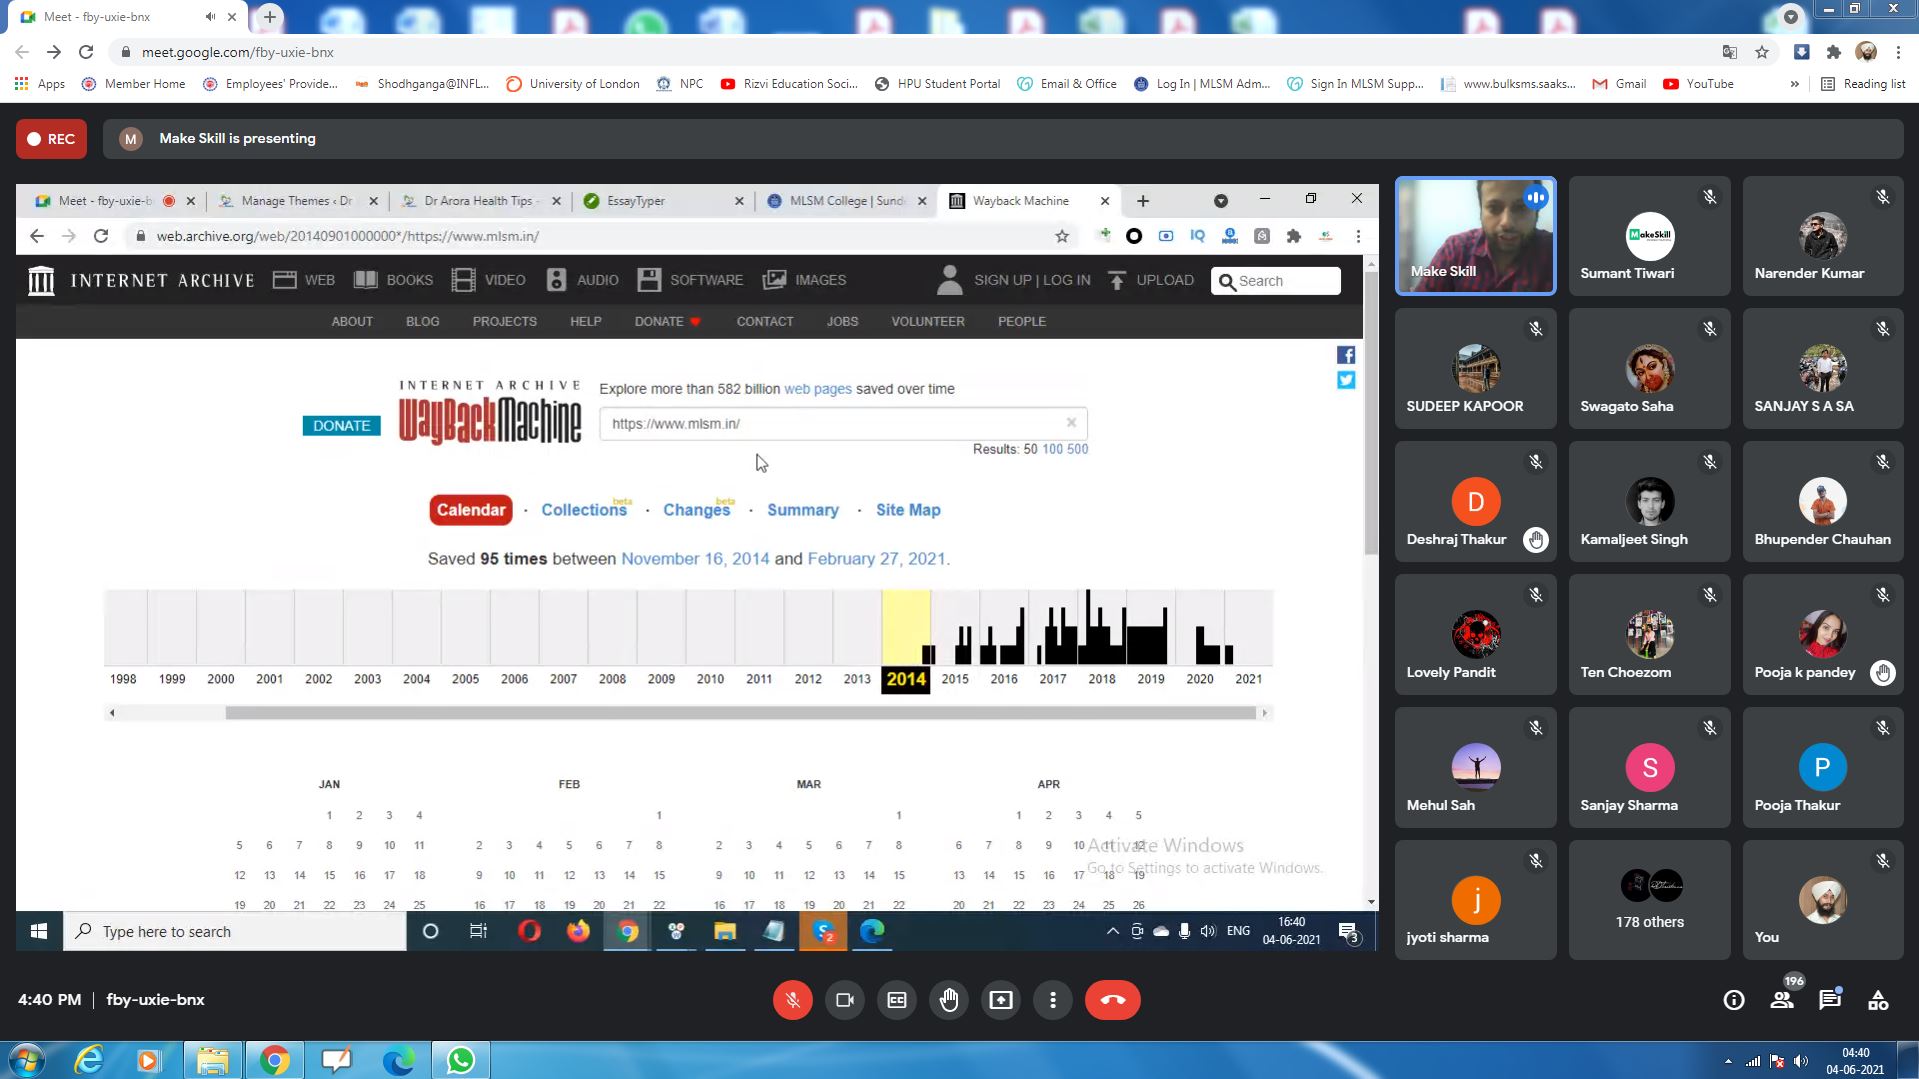Open VIDEO section of Internet Archive
Viewport: 1919px width, 1079px height.
click(x=488, y=280)
